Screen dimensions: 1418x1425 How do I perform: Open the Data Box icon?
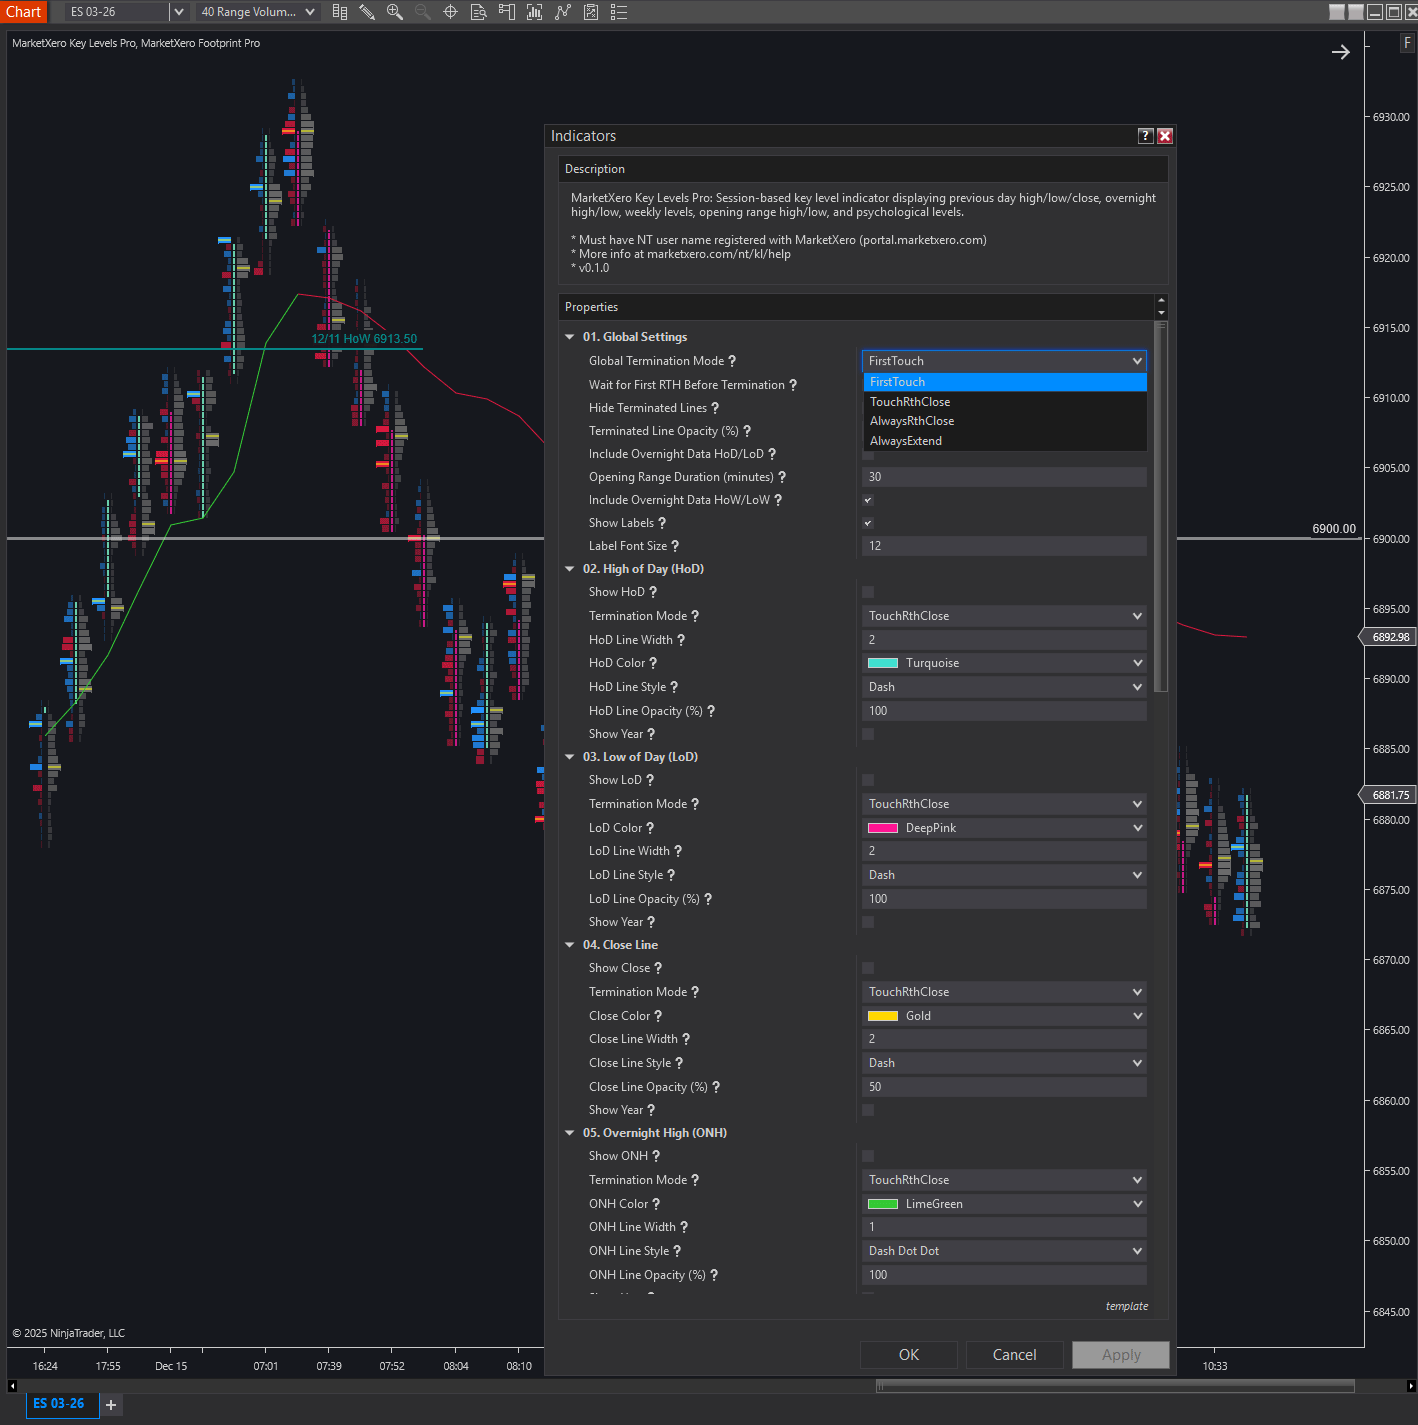coord(479,12)
